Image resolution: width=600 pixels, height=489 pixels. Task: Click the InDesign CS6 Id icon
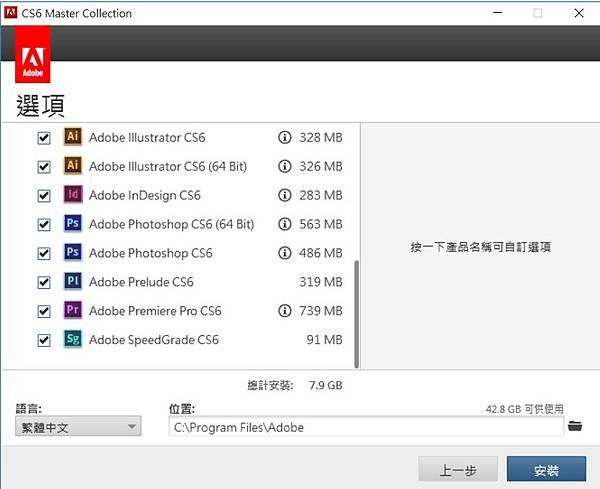tap(73, 194)
